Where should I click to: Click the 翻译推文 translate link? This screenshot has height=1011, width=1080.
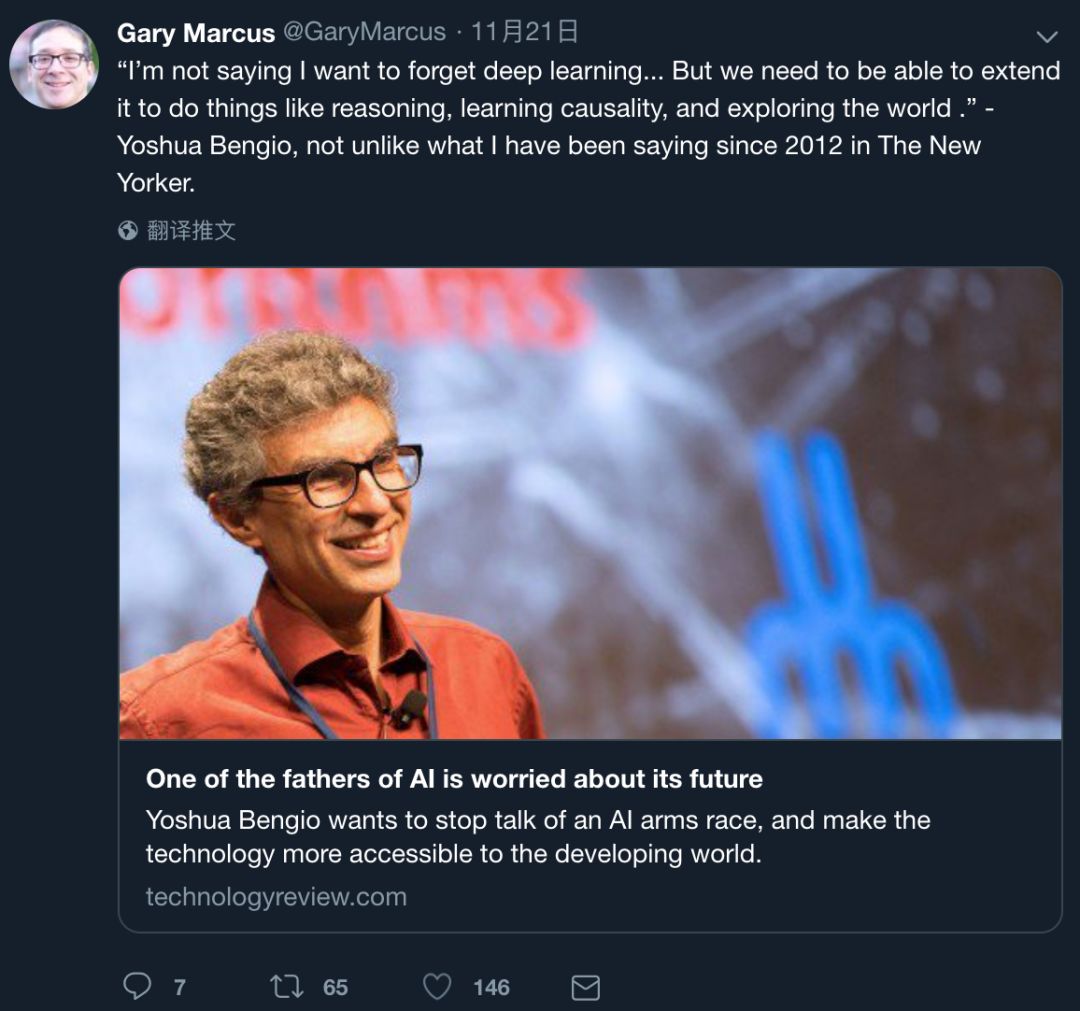click(x=191, y=231)
